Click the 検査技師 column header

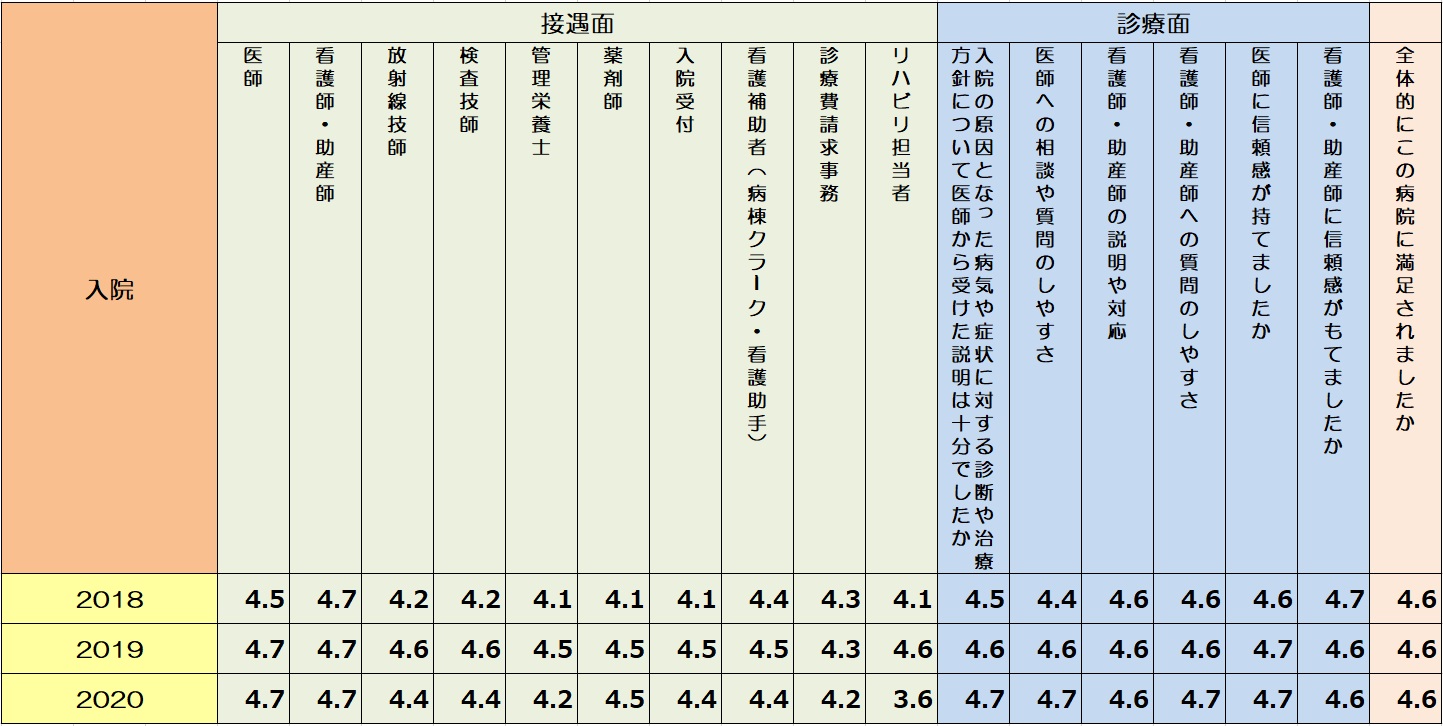(x=470, y=308)
